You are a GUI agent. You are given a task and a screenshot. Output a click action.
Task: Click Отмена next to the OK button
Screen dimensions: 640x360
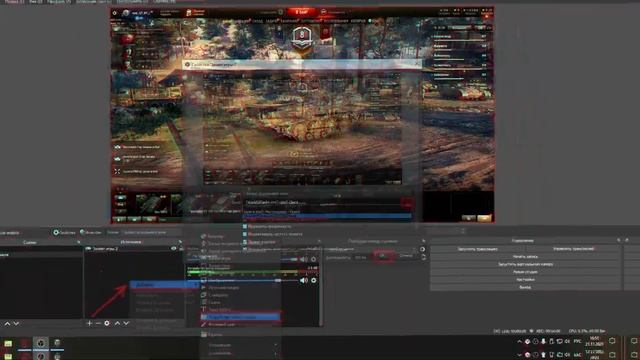point(406,256)
